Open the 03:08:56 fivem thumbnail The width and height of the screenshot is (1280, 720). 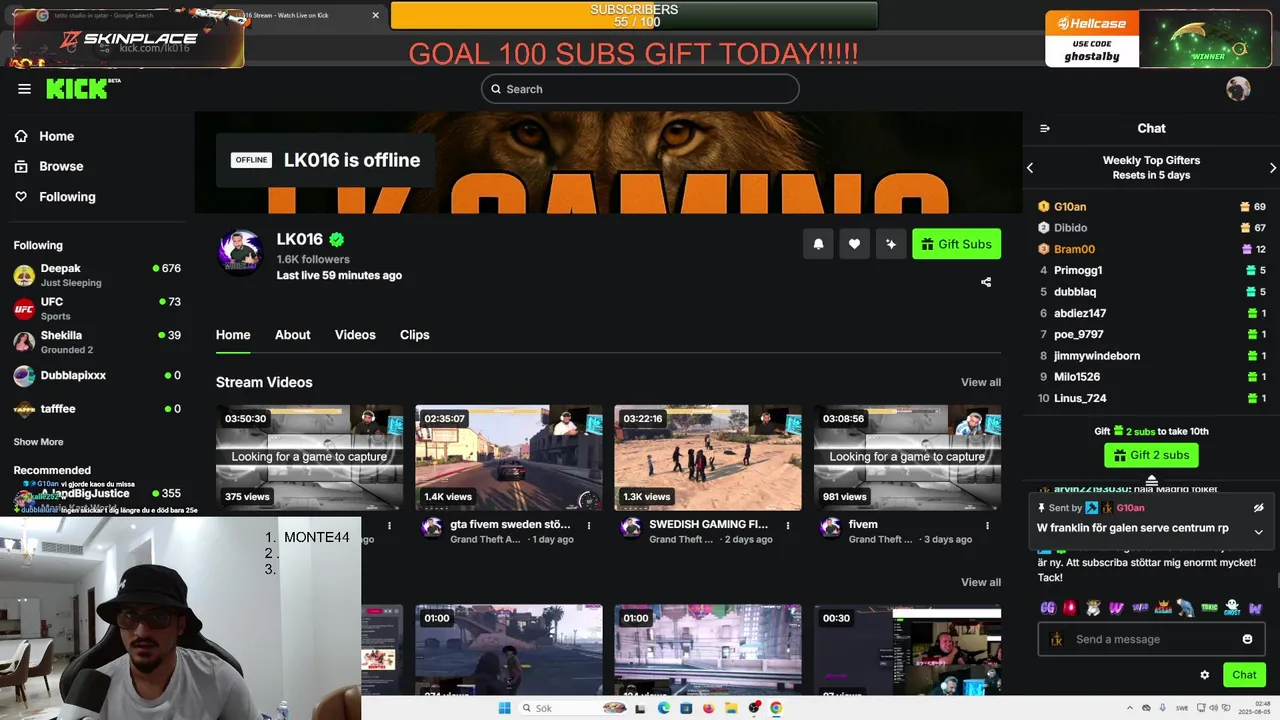(907, 458)
